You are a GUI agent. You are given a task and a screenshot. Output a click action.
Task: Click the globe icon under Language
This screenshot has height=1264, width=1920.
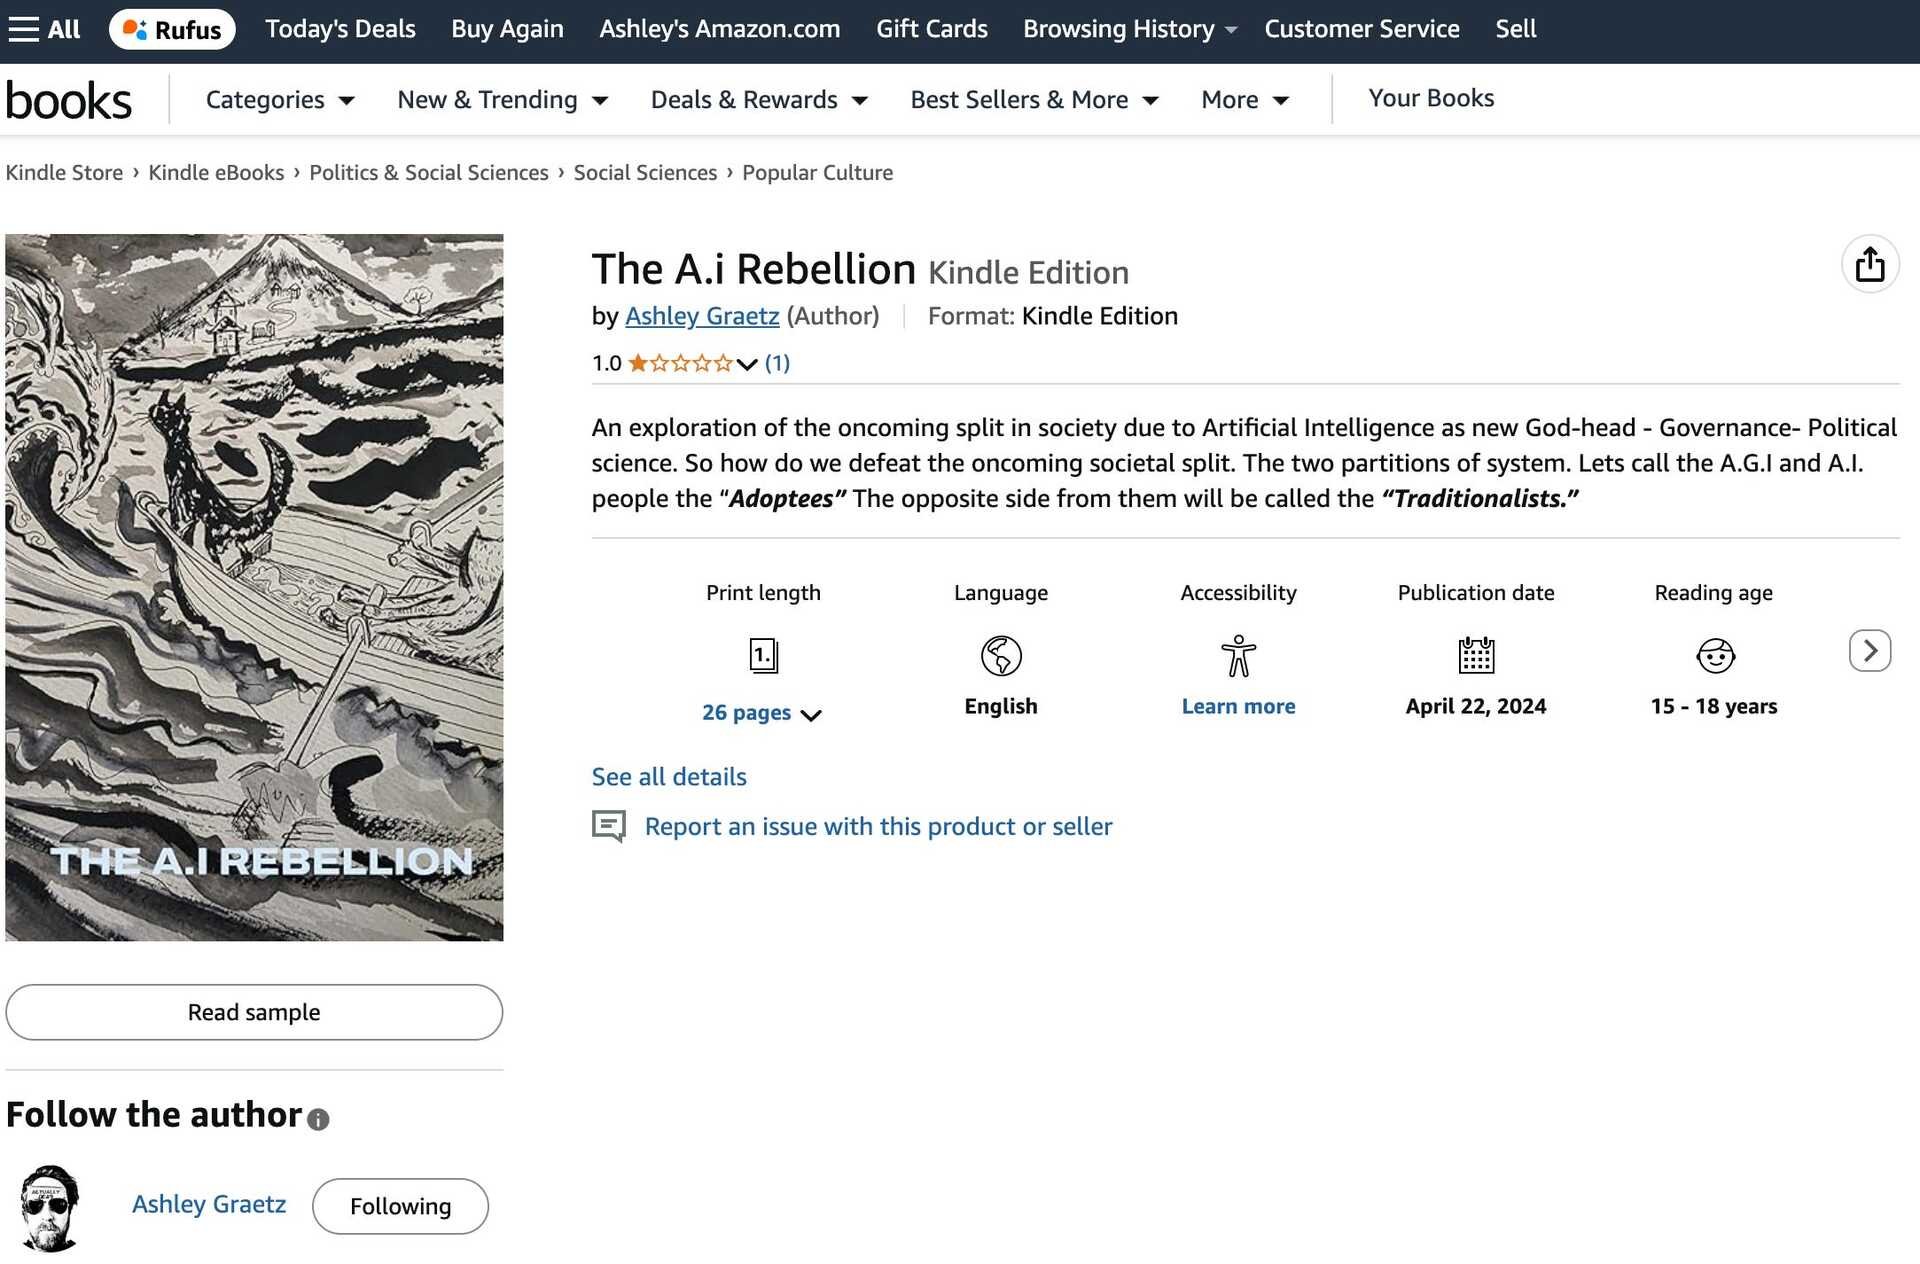click(1000, 656)
